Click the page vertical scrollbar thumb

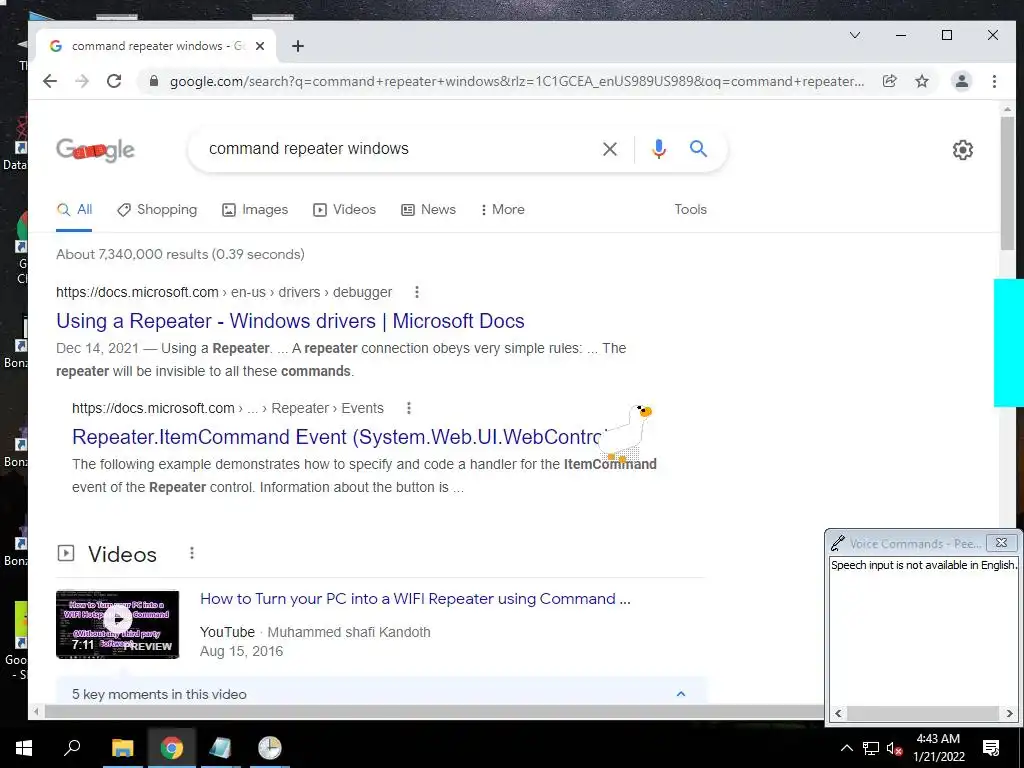1007,182
